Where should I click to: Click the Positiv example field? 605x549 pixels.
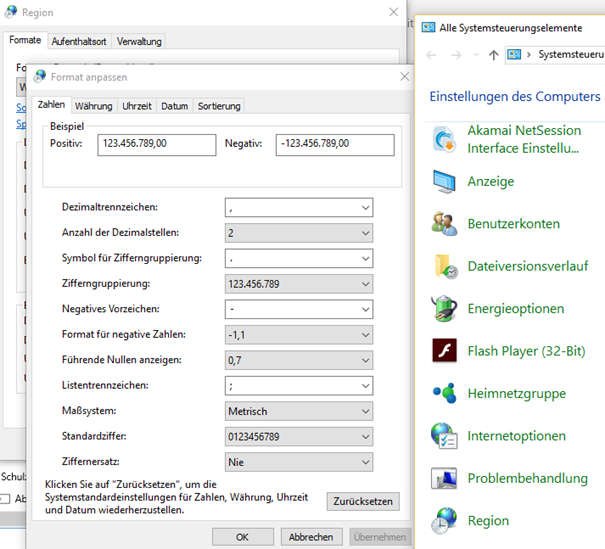(x=157, y=144)
